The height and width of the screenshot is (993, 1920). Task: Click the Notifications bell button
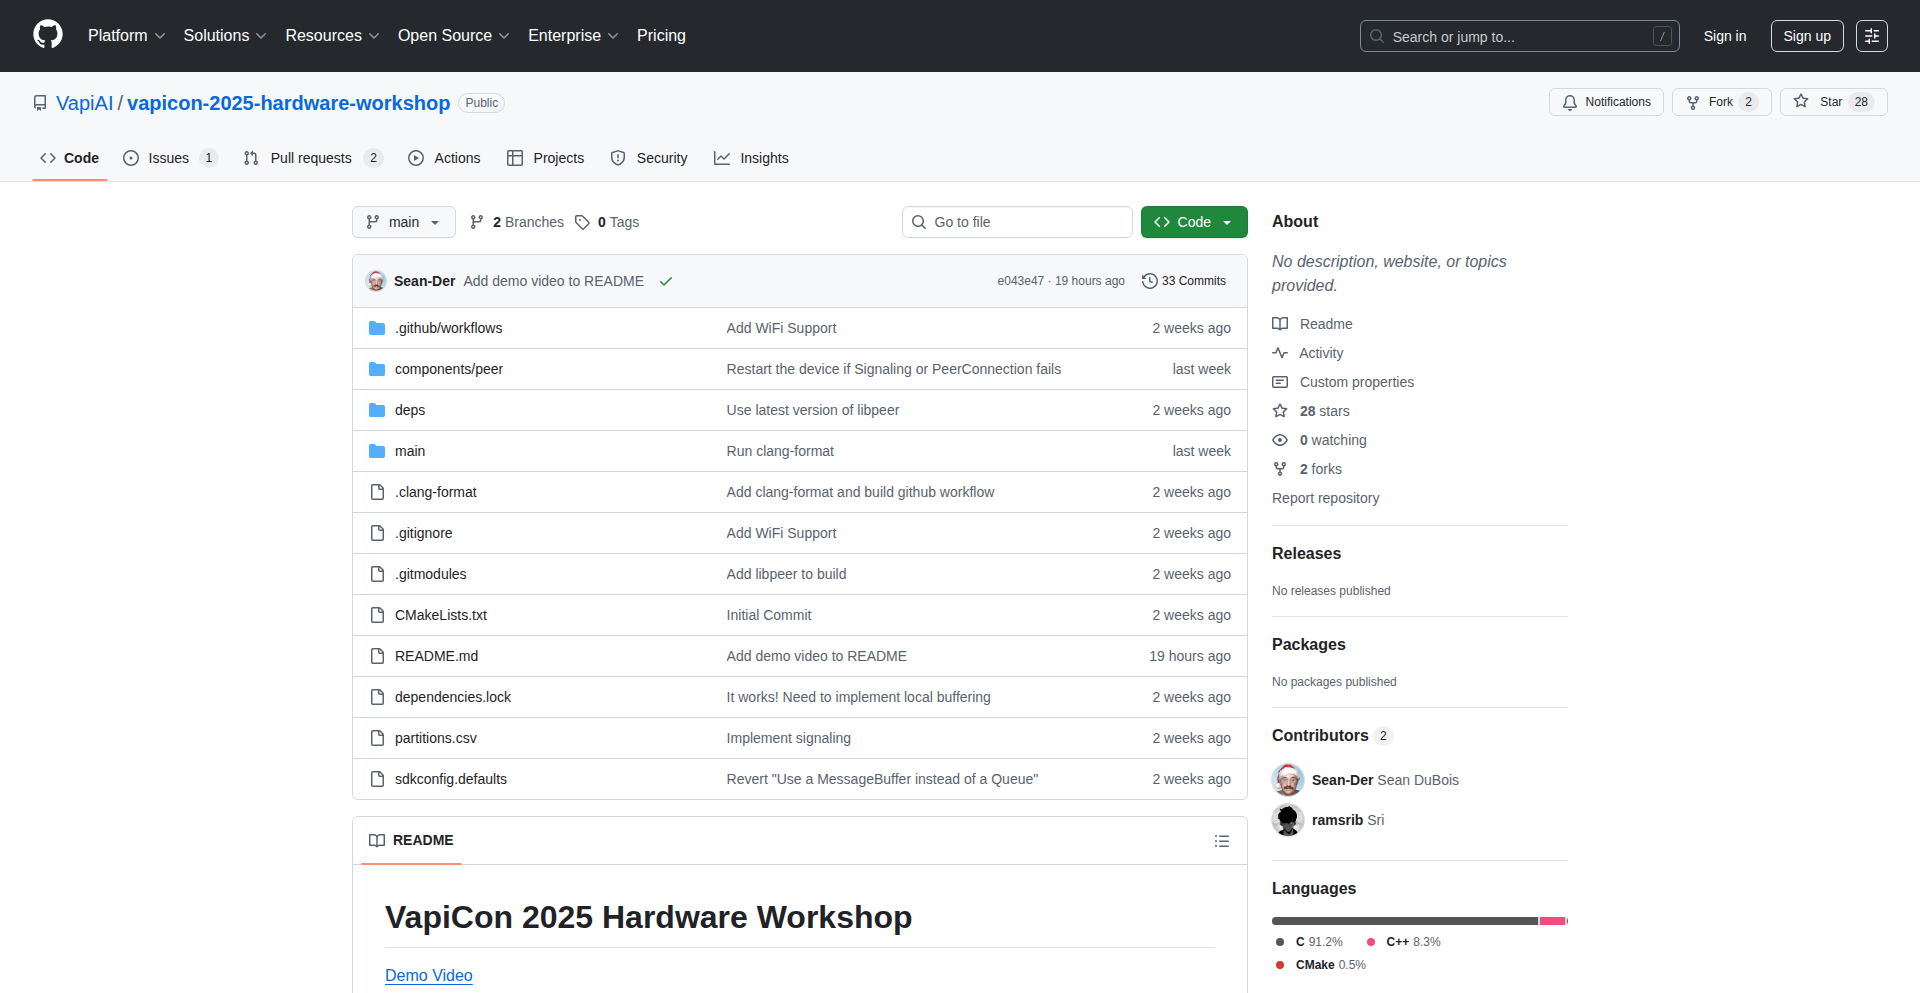[1606, 102]
